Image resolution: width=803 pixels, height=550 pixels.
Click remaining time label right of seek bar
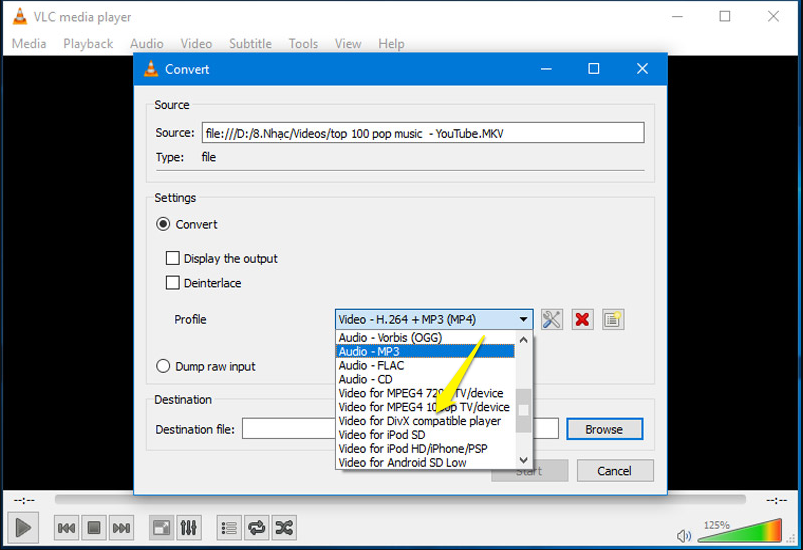click(776, 500)
